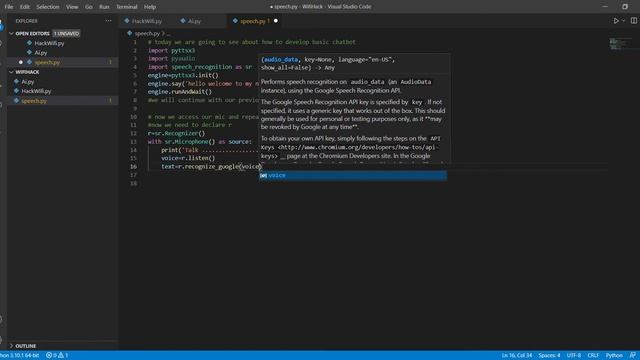Open speech.py from Open Editors list
This screenshot has width=640, height=360.
click(47, 62)
